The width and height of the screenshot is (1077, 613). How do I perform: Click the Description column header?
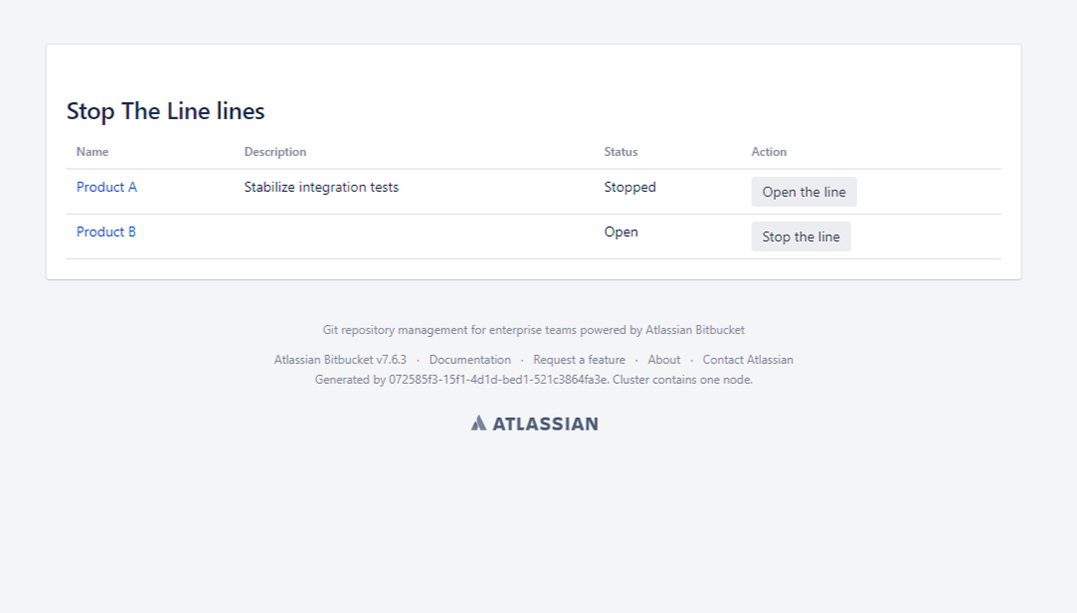click(275, 152)
